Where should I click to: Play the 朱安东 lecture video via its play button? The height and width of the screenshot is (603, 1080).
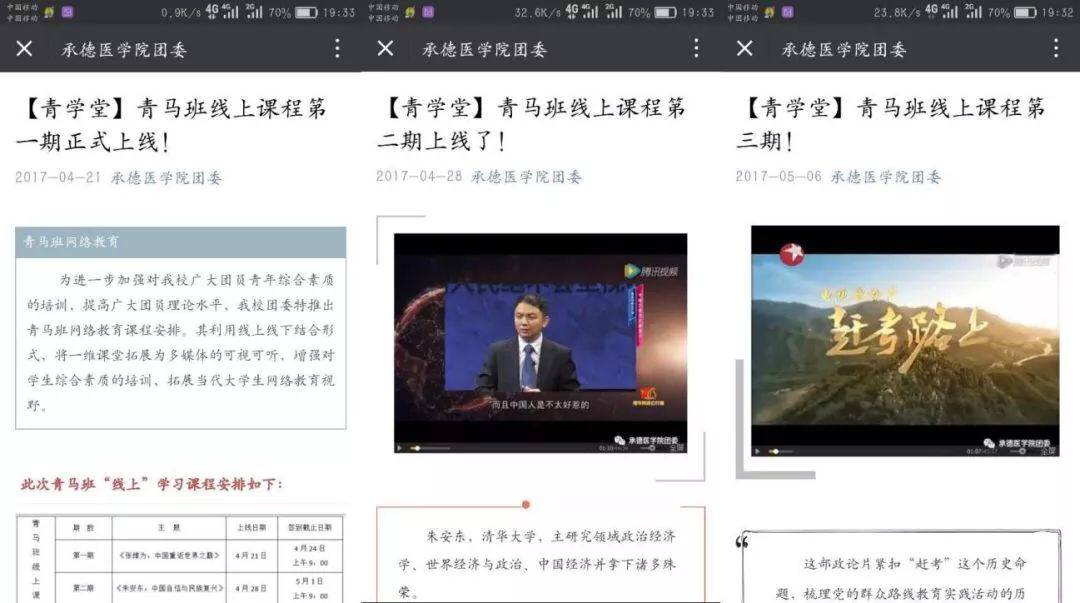399,448
